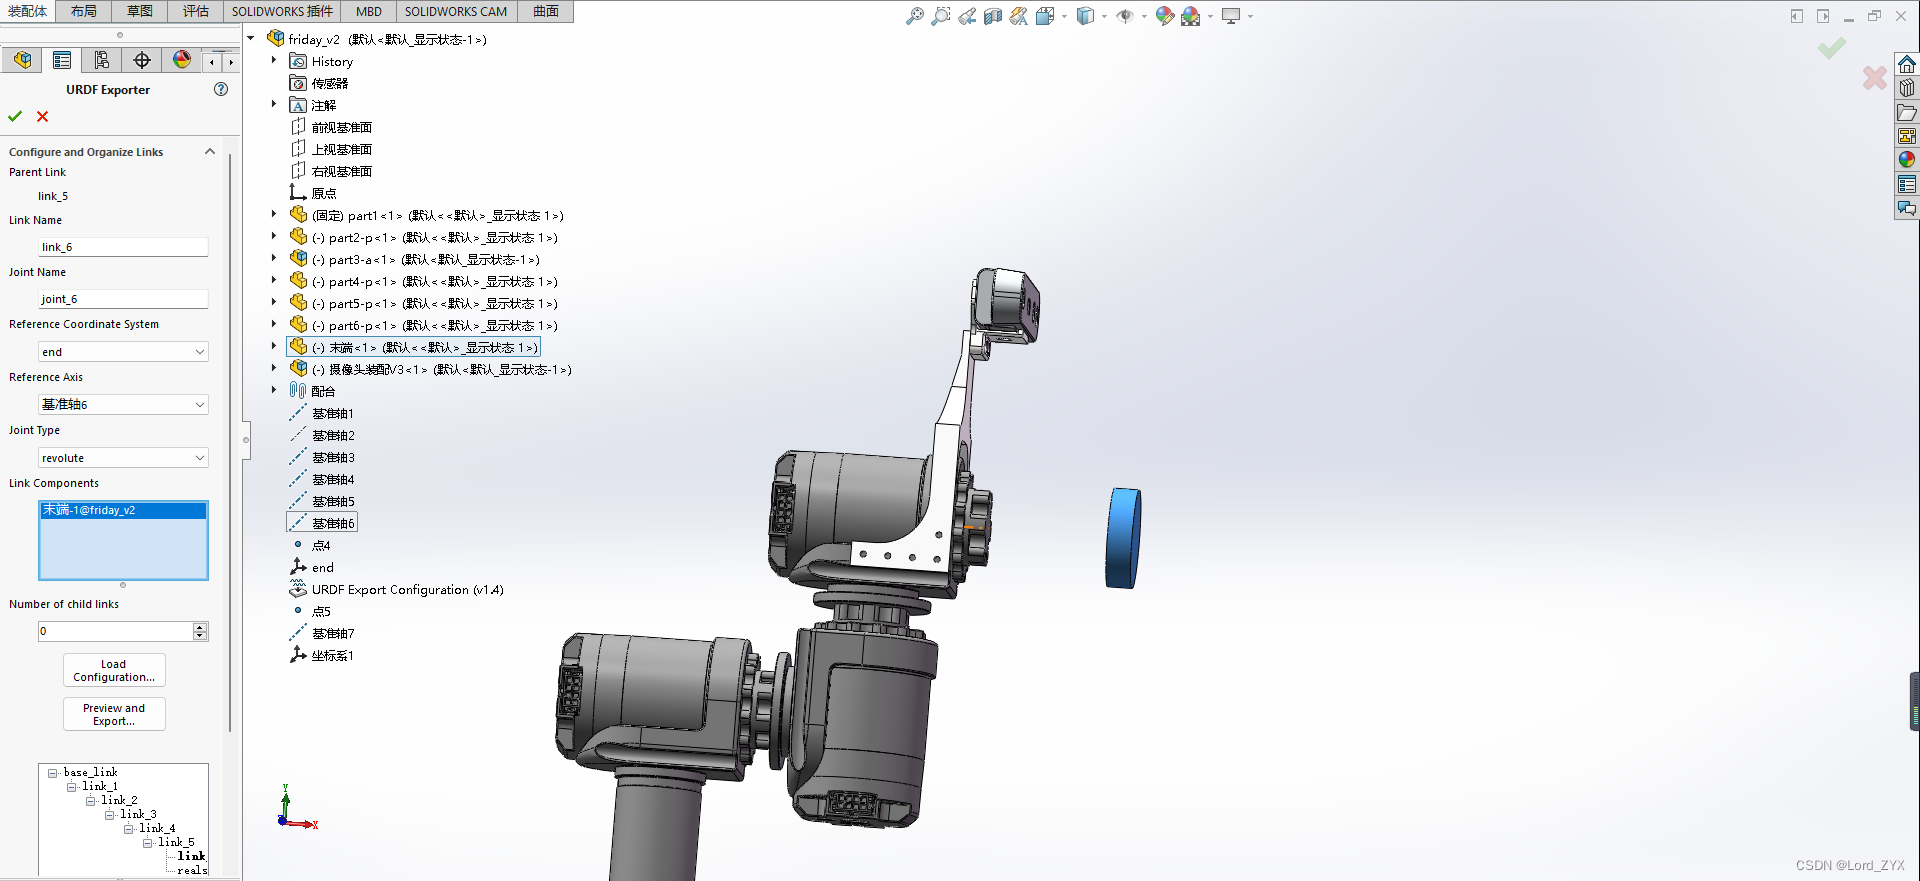Image resolution: width=1920 pixels, height=881 pixels.
Task: Switch to the 评估 ribbon tab
Action: point(196,11)
